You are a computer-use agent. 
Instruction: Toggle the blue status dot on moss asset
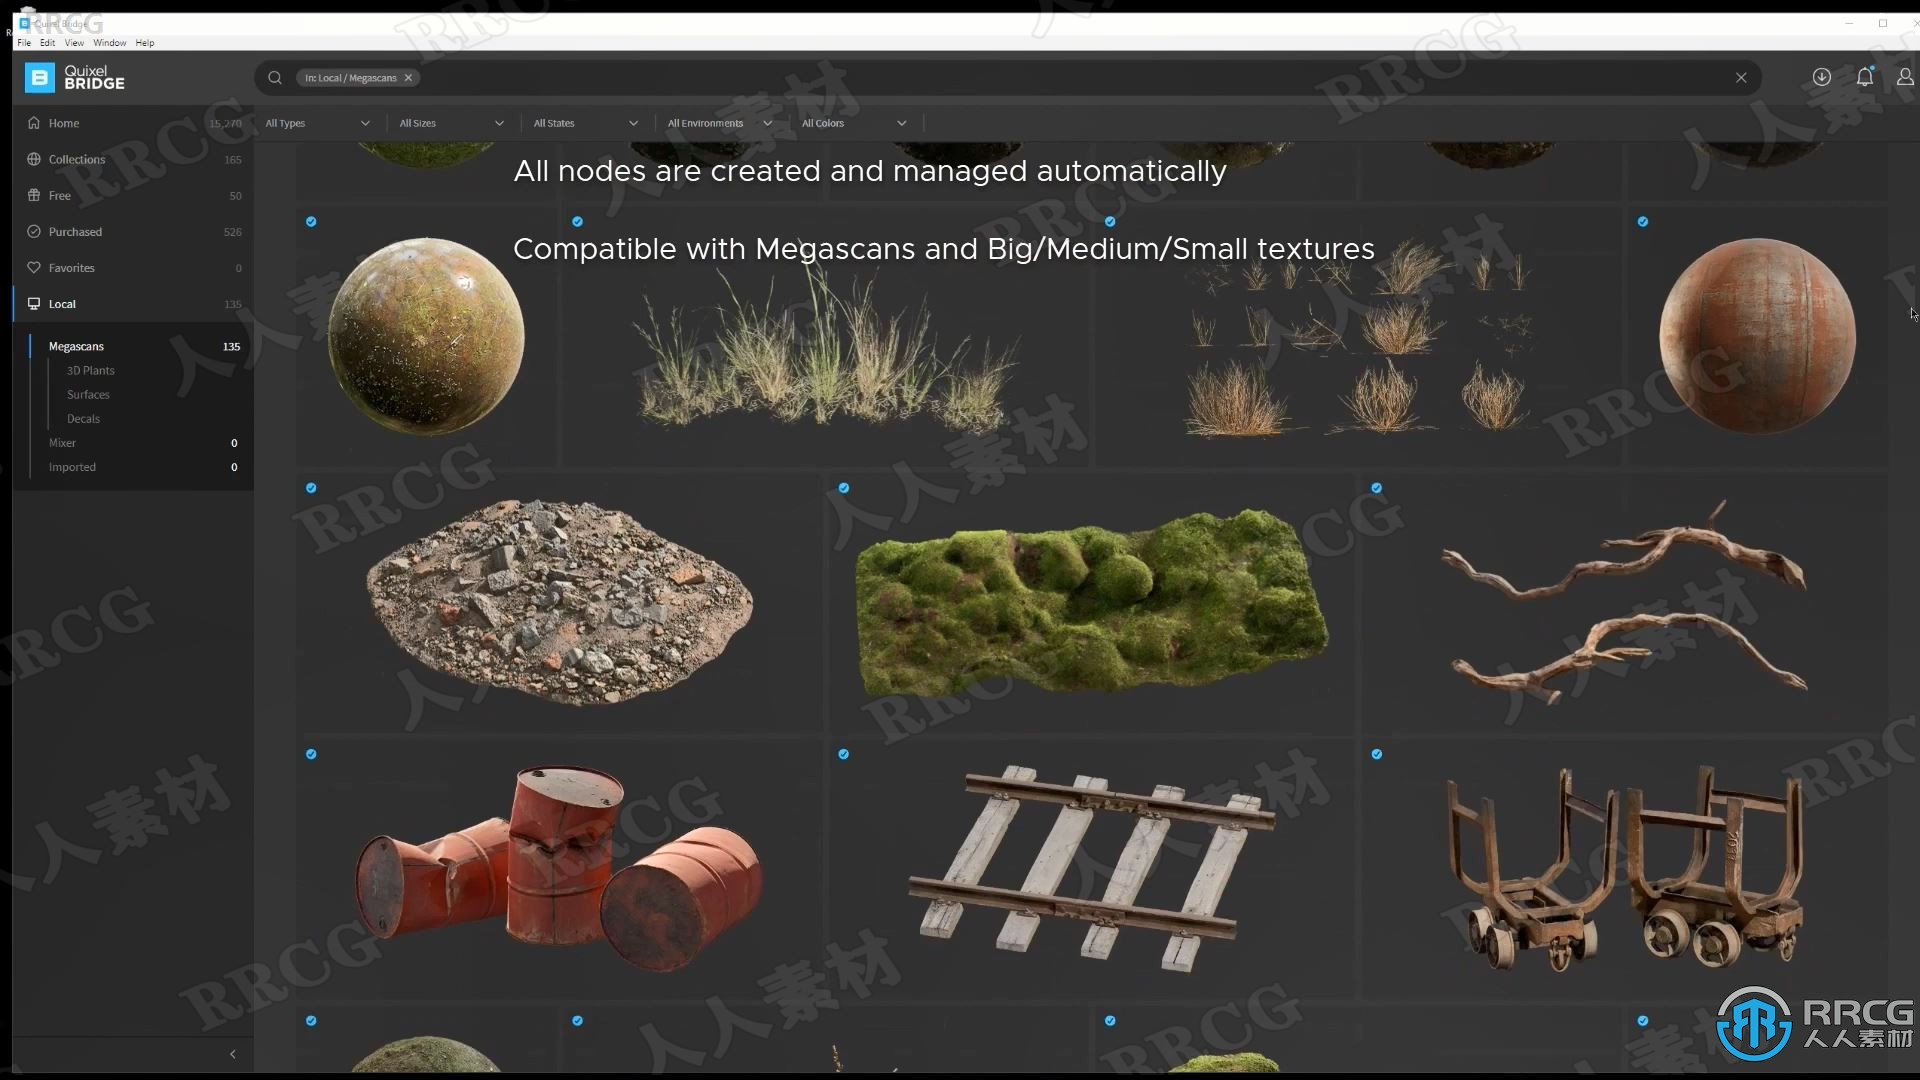point(844,488)
